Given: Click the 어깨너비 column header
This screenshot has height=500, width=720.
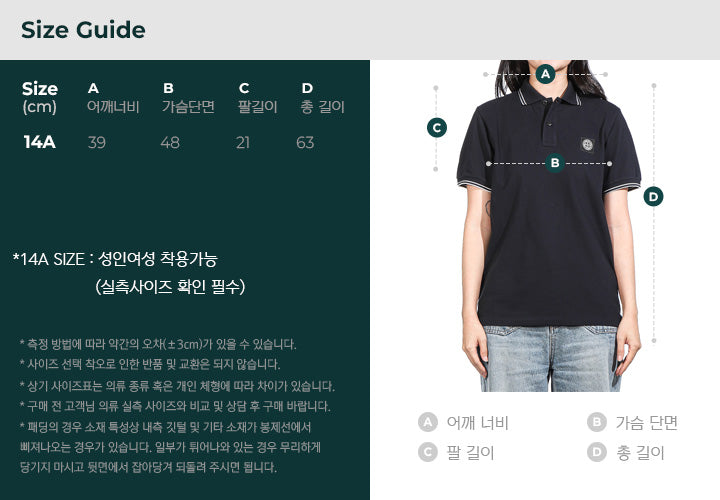Looking at the screenshot, I should coord(113,107).
